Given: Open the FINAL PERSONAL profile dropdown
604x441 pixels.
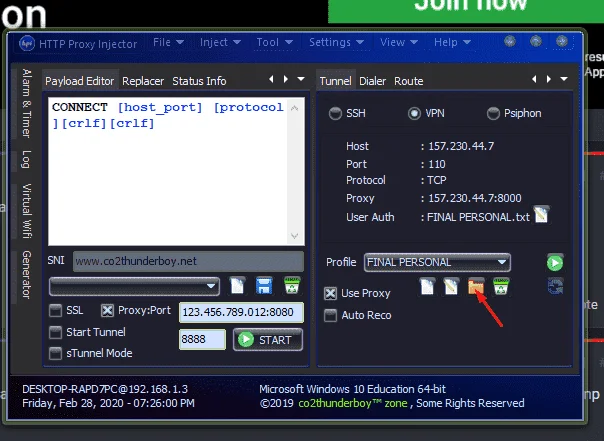Looking at the screenshot, I should (x=437, y=263).
